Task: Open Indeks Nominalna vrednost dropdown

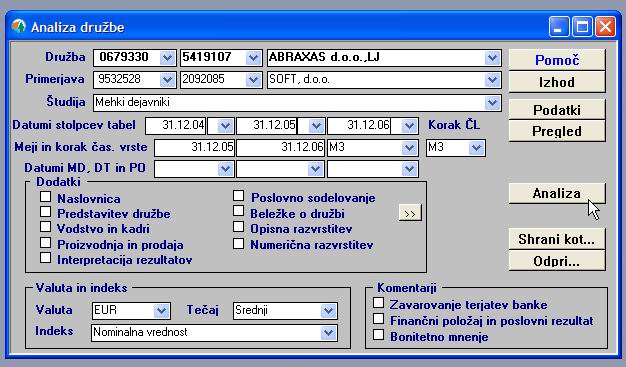Action: tap(329, 333)
